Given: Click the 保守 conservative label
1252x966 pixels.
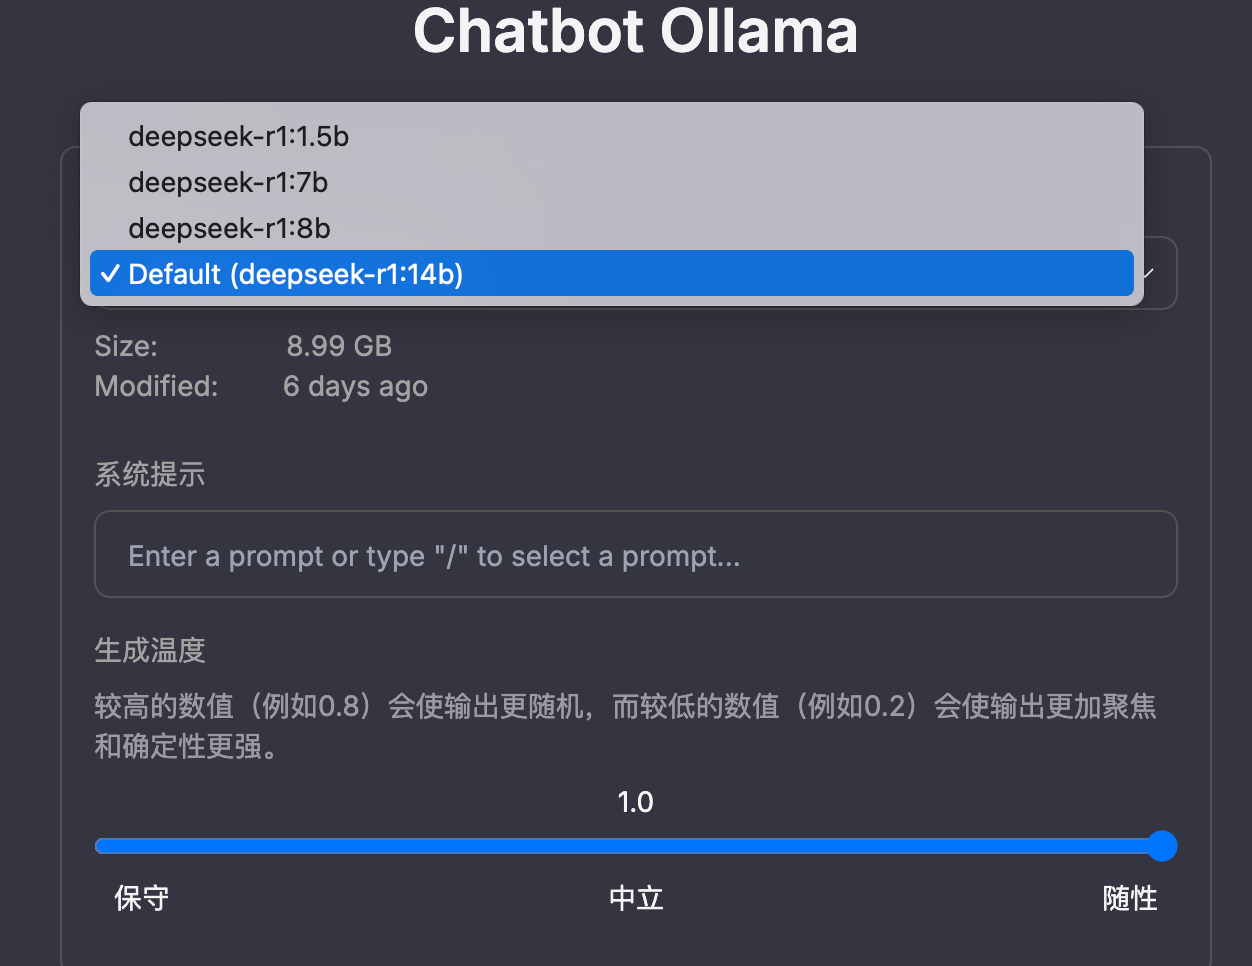Looking at the screenshot, I should pyautogui.click(x=141, y=898).
